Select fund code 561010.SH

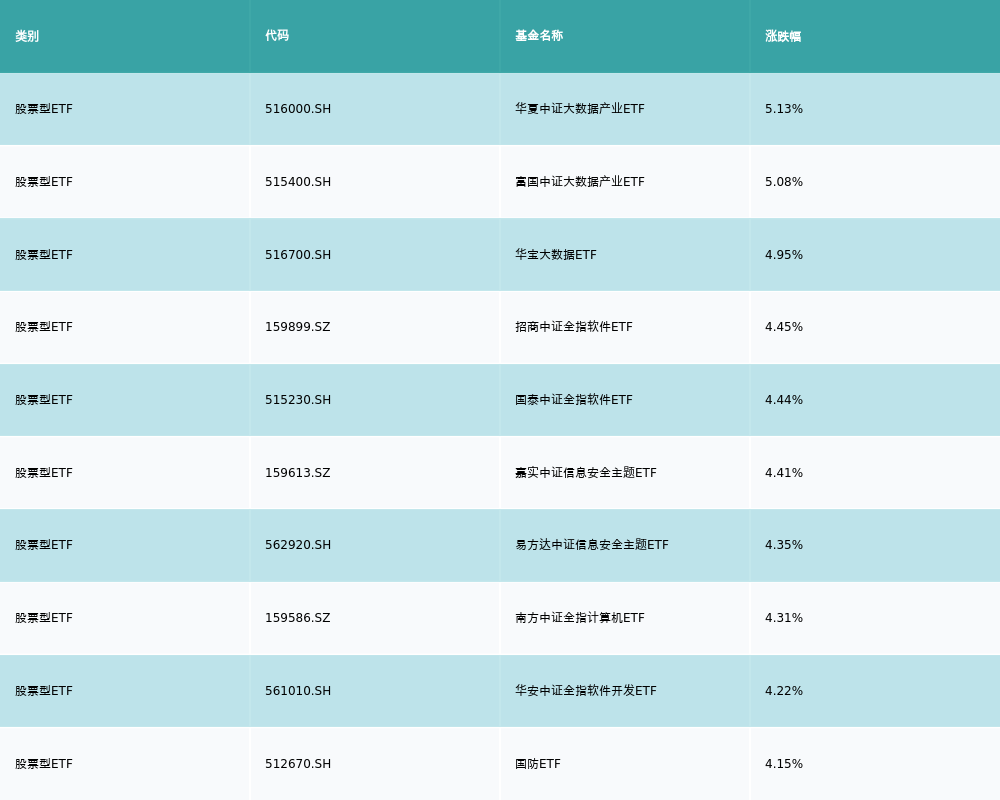[x=298, y=691]
